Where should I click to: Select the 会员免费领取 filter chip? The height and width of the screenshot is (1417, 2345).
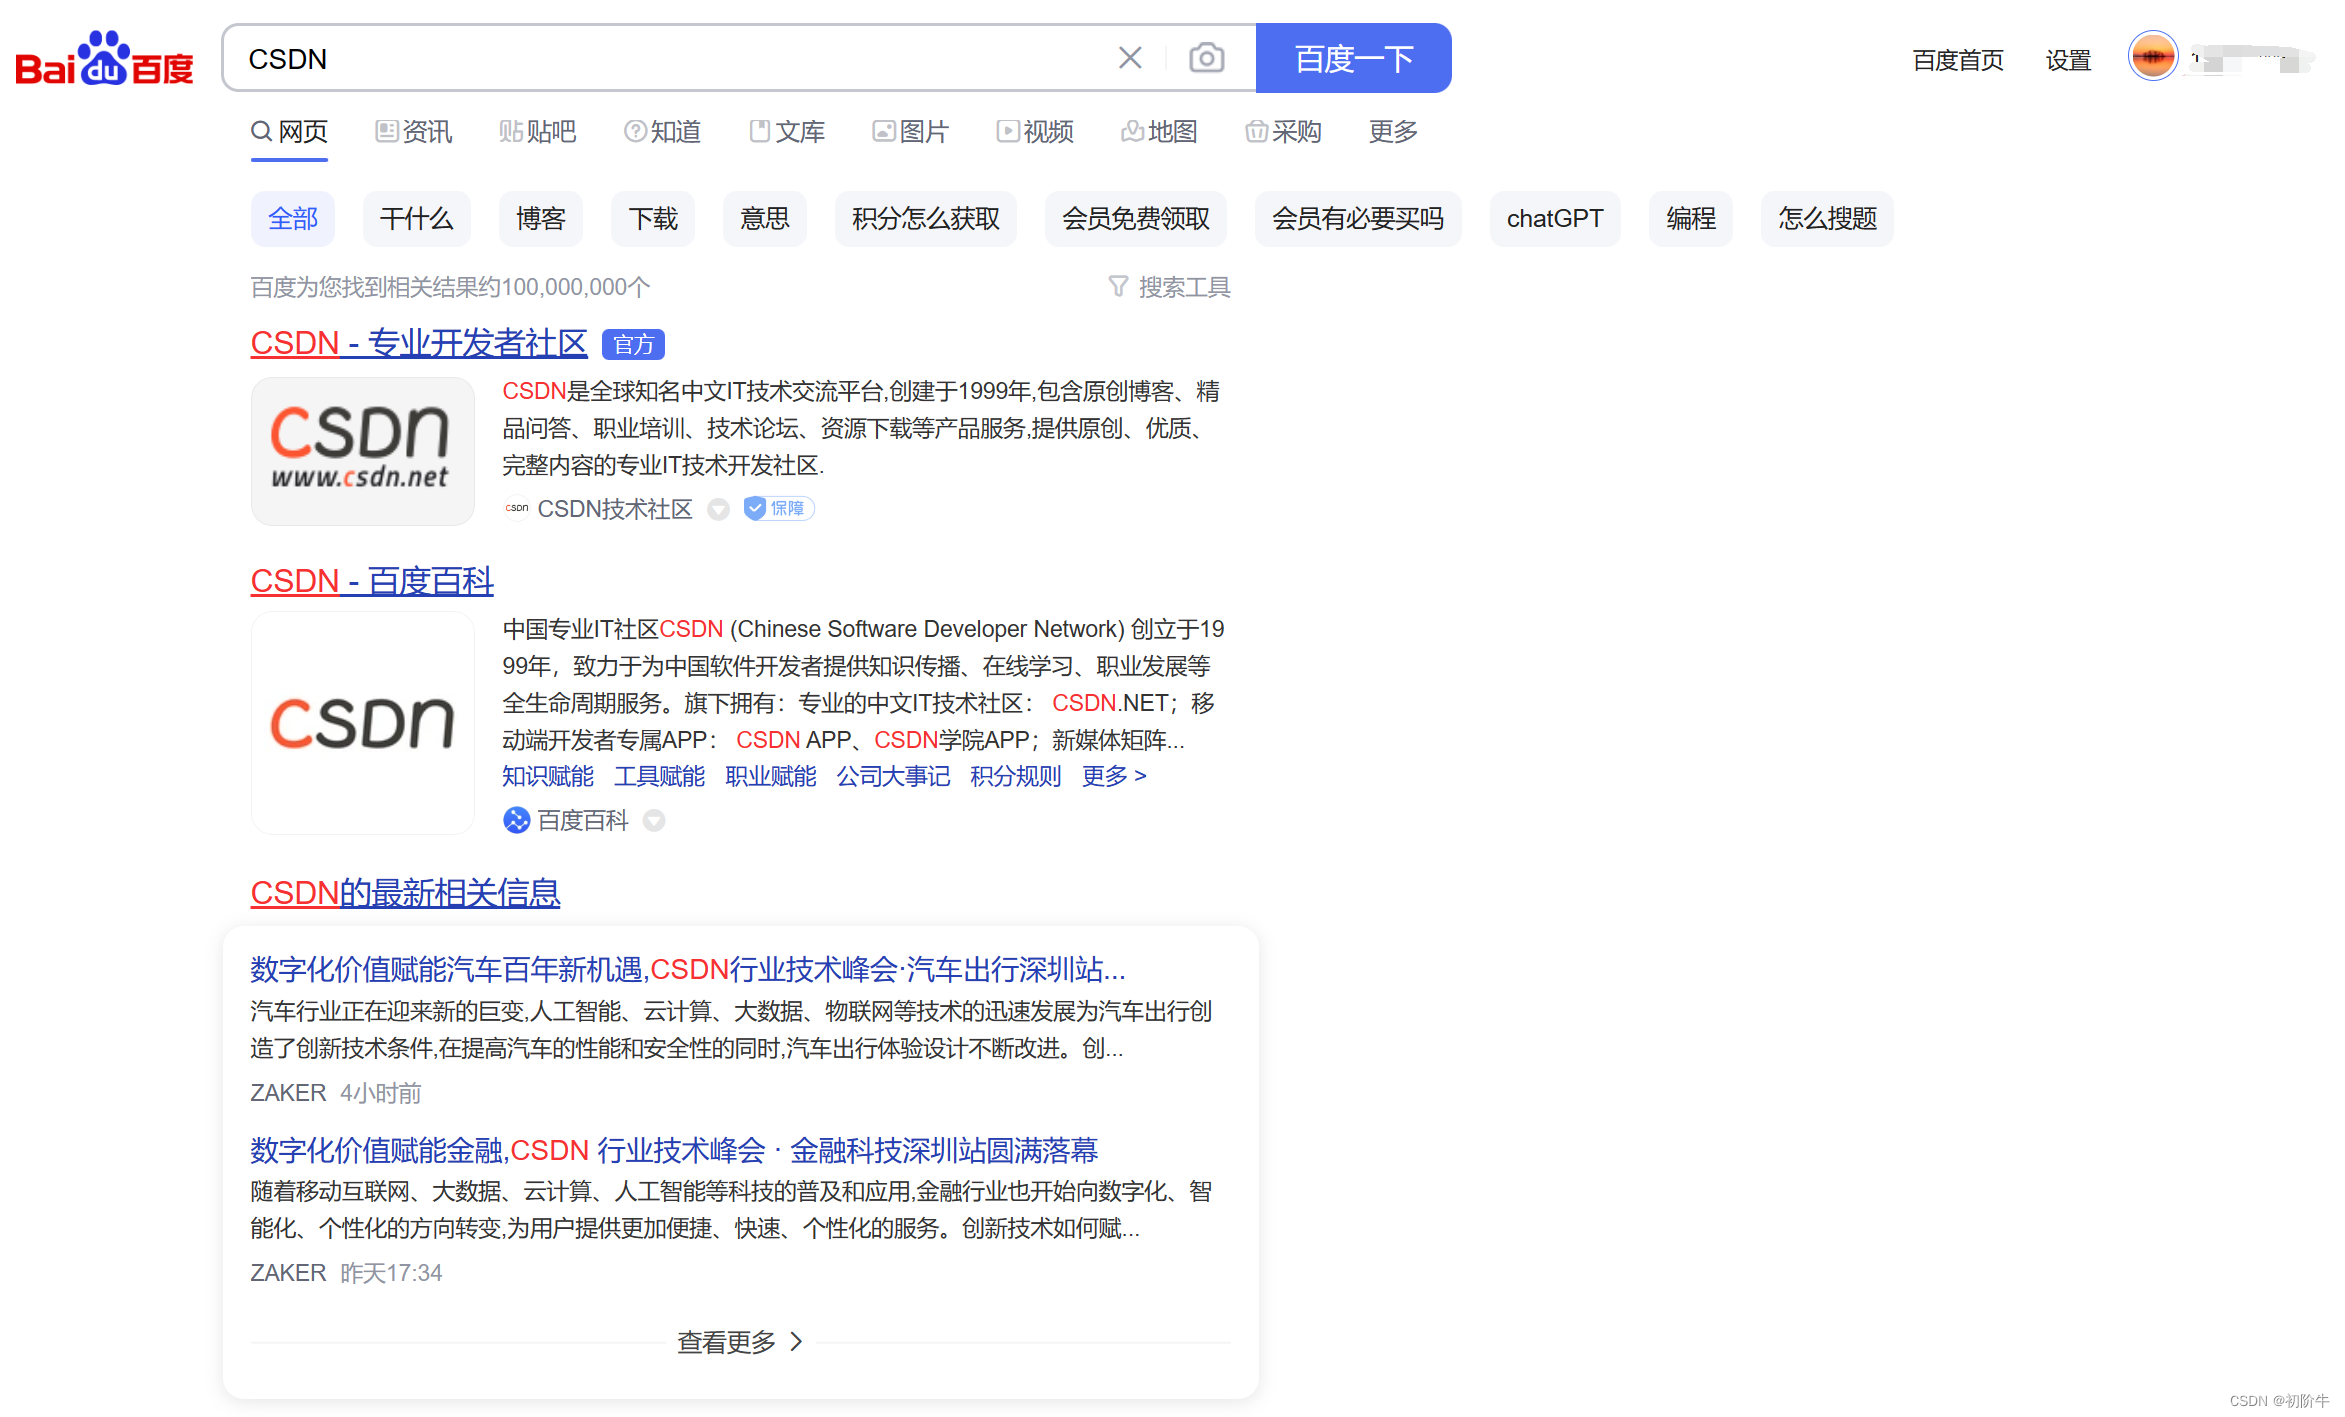1136,219
